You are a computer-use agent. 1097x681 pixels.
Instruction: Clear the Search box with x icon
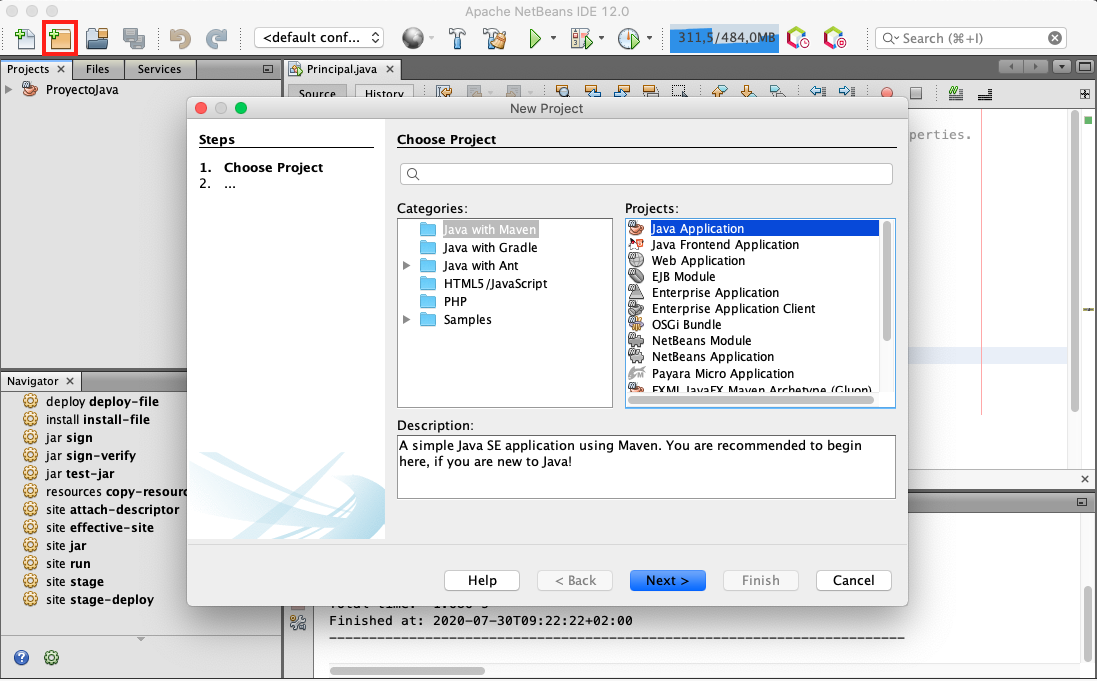click(1055, 38)
